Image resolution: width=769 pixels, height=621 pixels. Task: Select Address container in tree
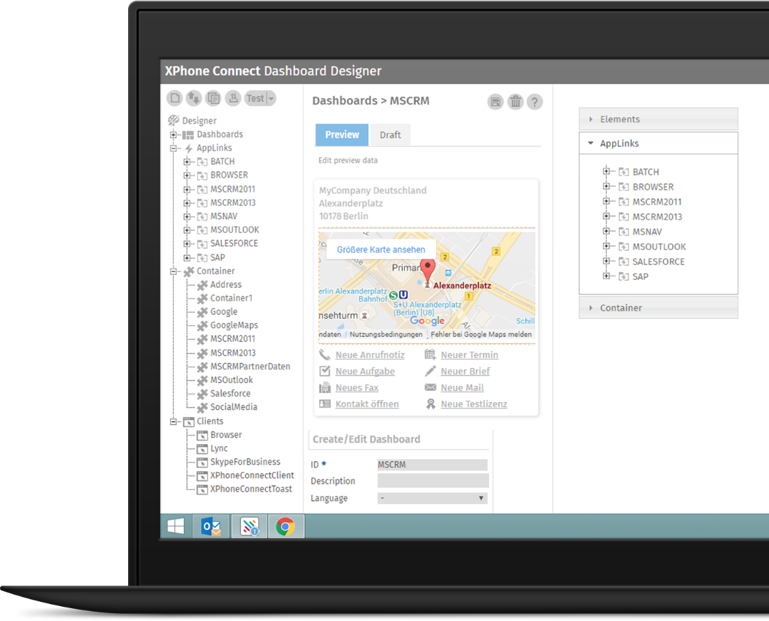(x=226, y=285)
